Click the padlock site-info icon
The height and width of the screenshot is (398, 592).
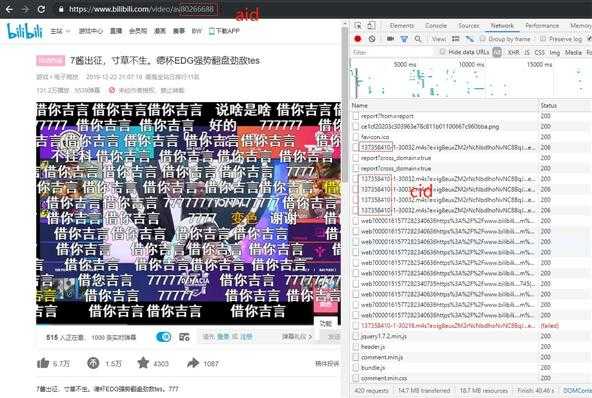point(61,9)
